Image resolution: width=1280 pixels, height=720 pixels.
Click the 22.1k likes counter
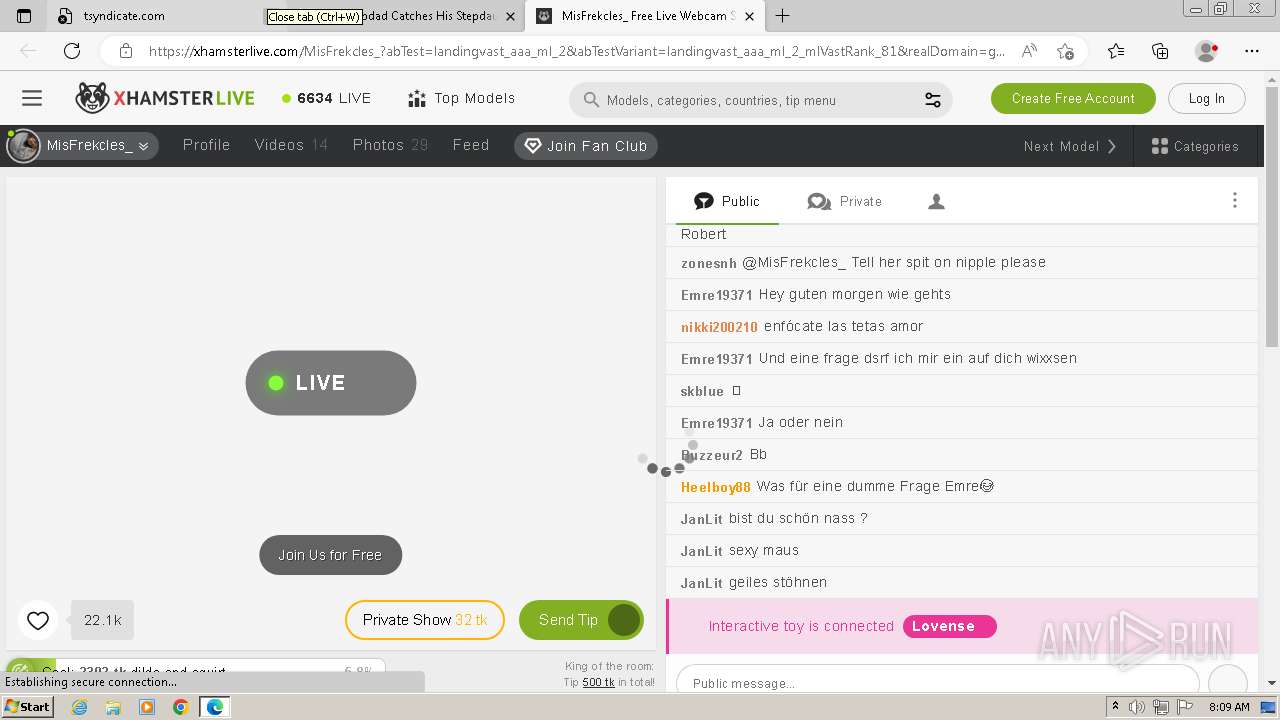pos(102,621)
